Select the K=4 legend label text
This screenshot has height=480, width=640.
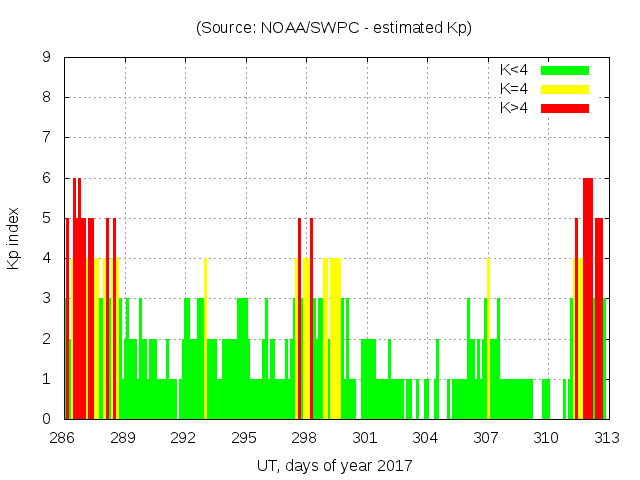click(513, 89)
